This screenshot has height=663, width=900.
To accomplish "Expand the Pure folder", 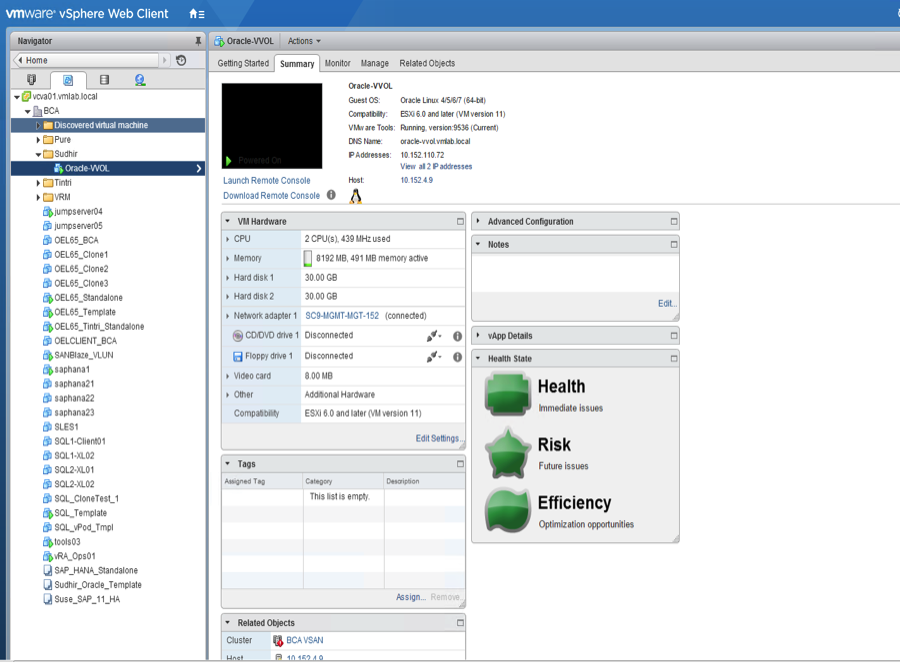I will [x=38, y=139].
